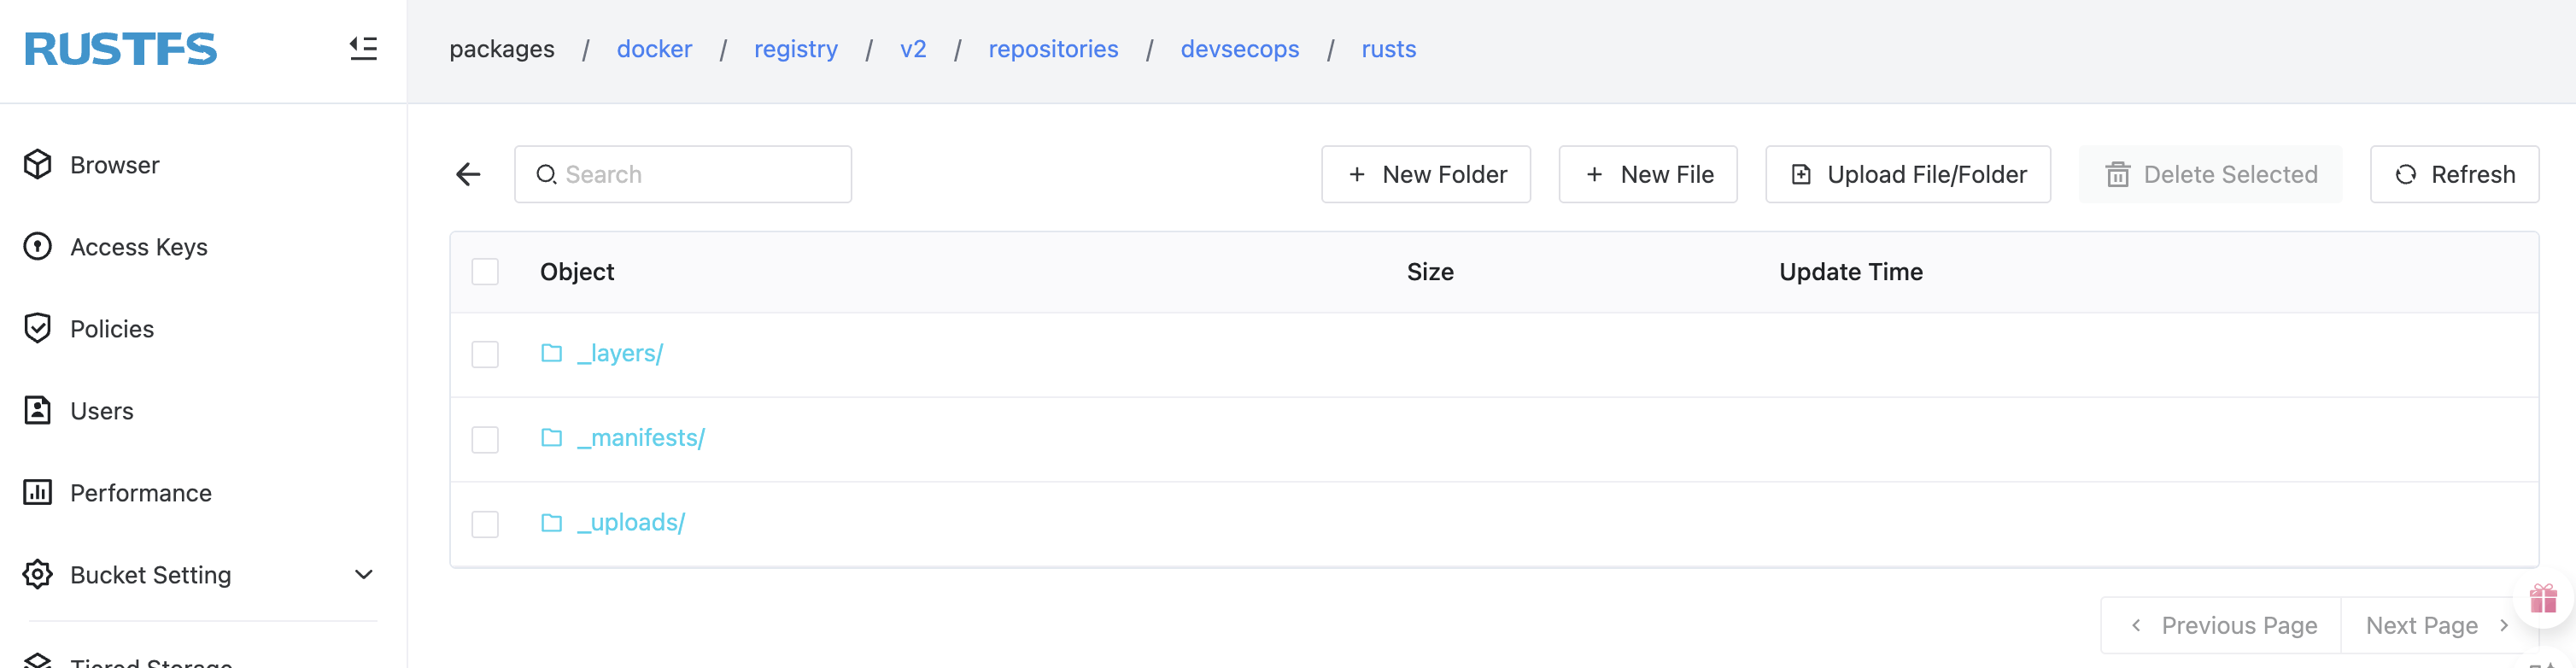Click the New Folder button
The width and height of the screenshot is (2576, 668).
coord(1425,175)
